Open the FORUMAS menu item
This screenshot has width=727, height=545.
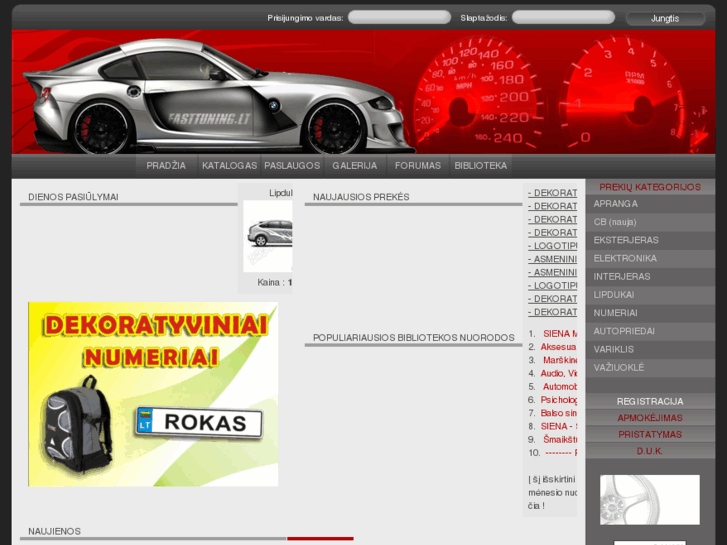[418, 166]
